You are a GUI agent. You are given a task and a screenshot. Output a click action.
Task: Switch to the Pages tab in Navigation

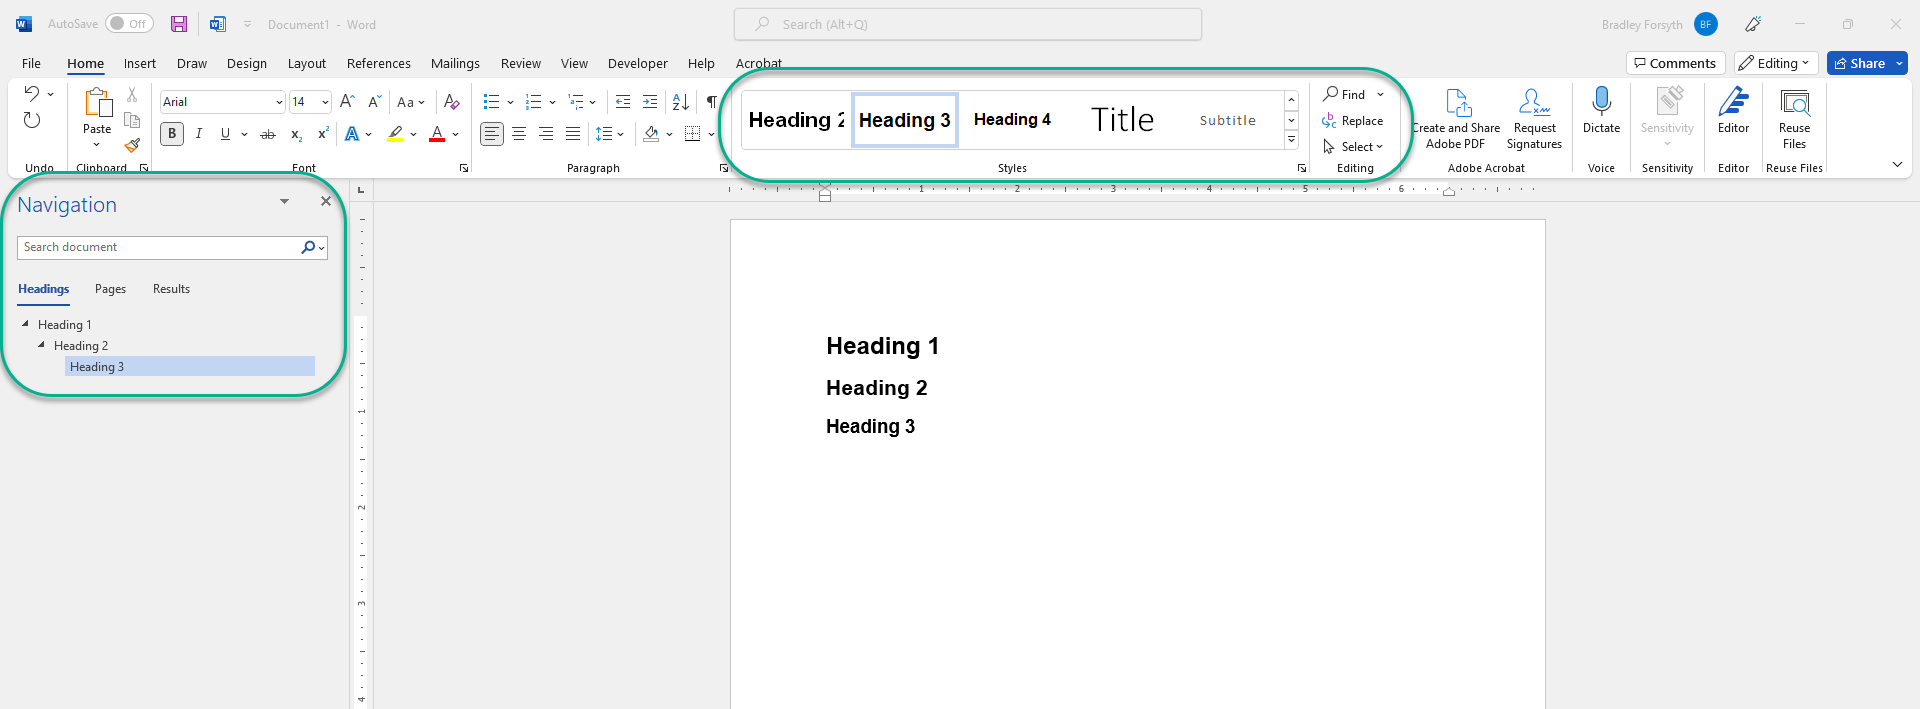pyautogui.click(x=110, y=289)
